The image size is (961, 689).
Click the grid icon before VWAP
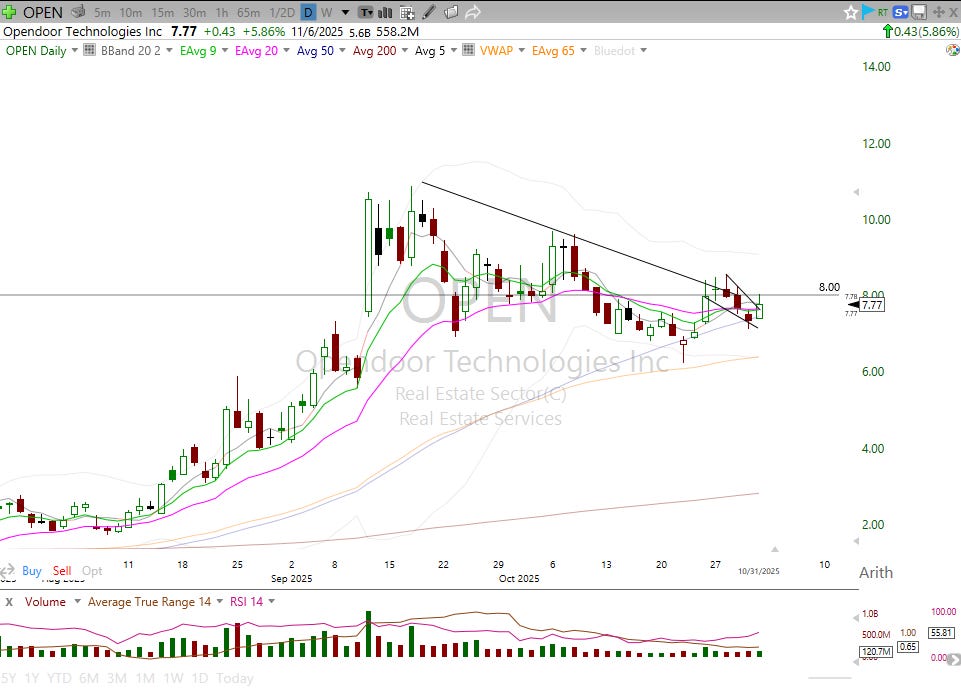tap(468, 50)
